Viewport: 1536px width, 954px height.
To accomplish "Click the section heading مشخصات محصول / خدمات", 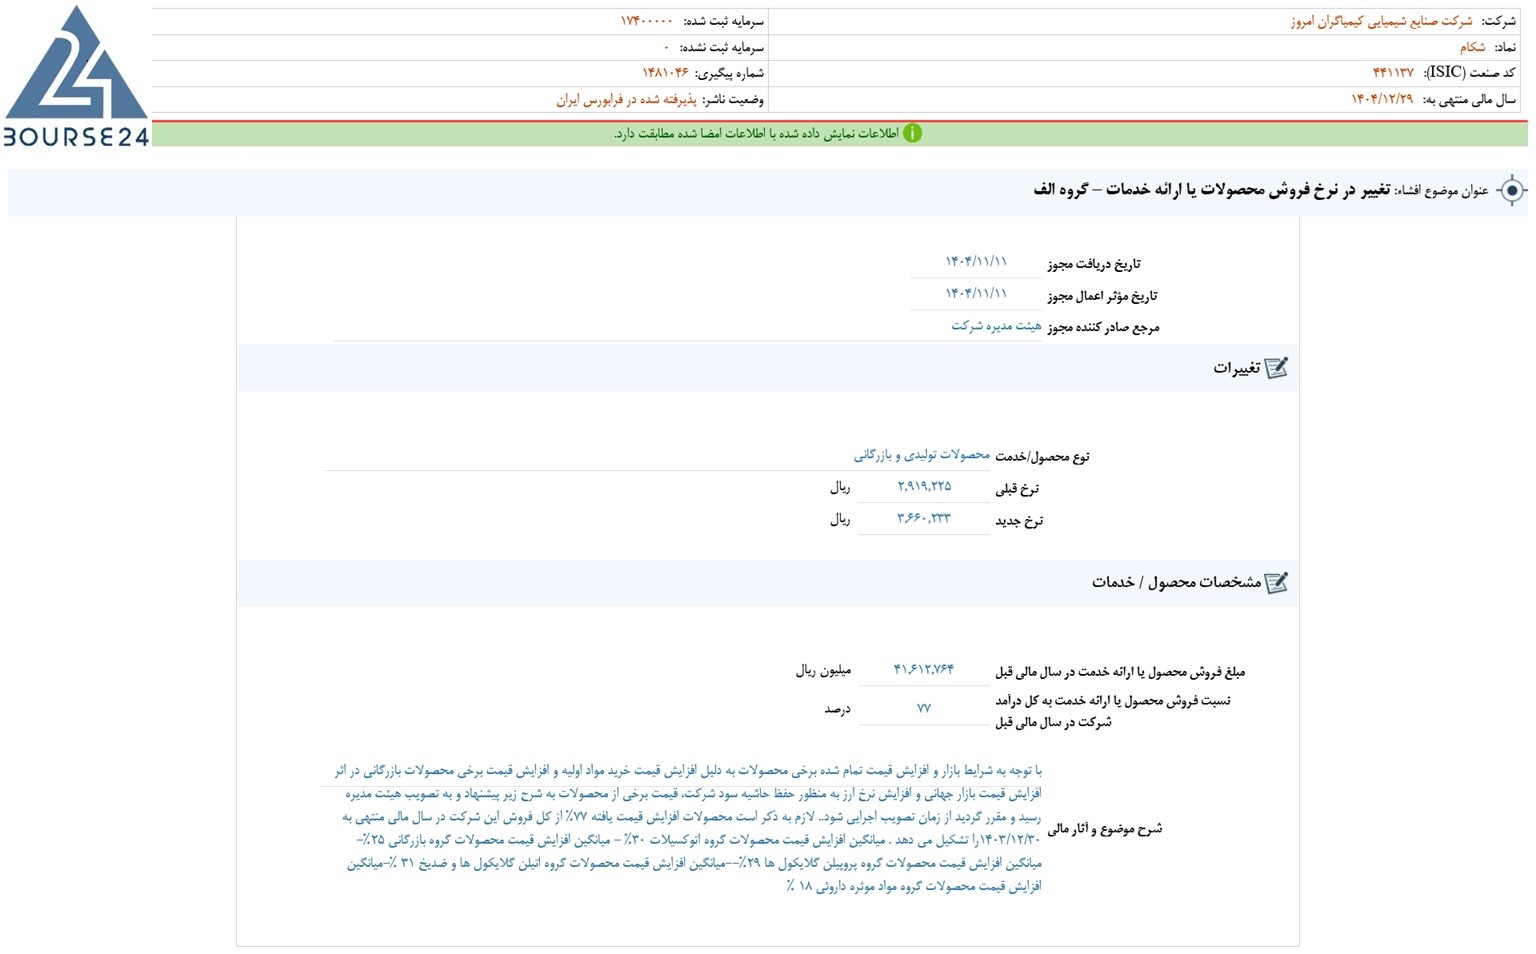I will click(1176, 582).
